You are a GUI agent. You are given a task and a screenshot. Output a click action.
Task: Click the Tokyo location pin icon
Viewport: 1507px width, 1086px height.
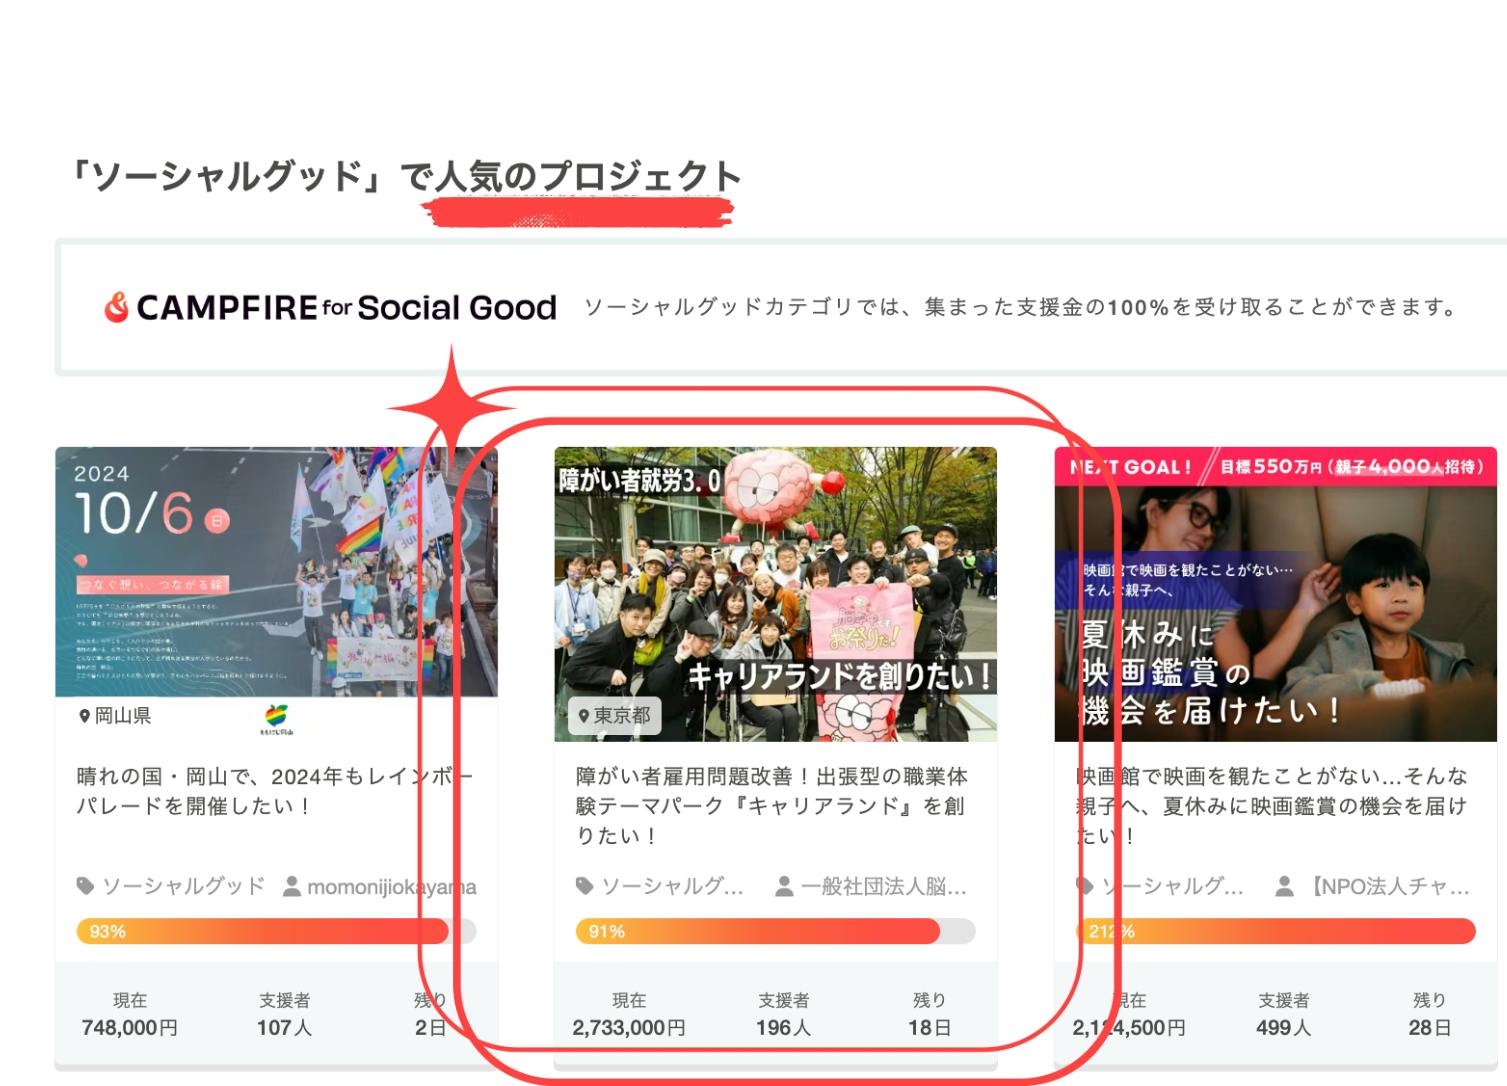(x=584, y=717)
